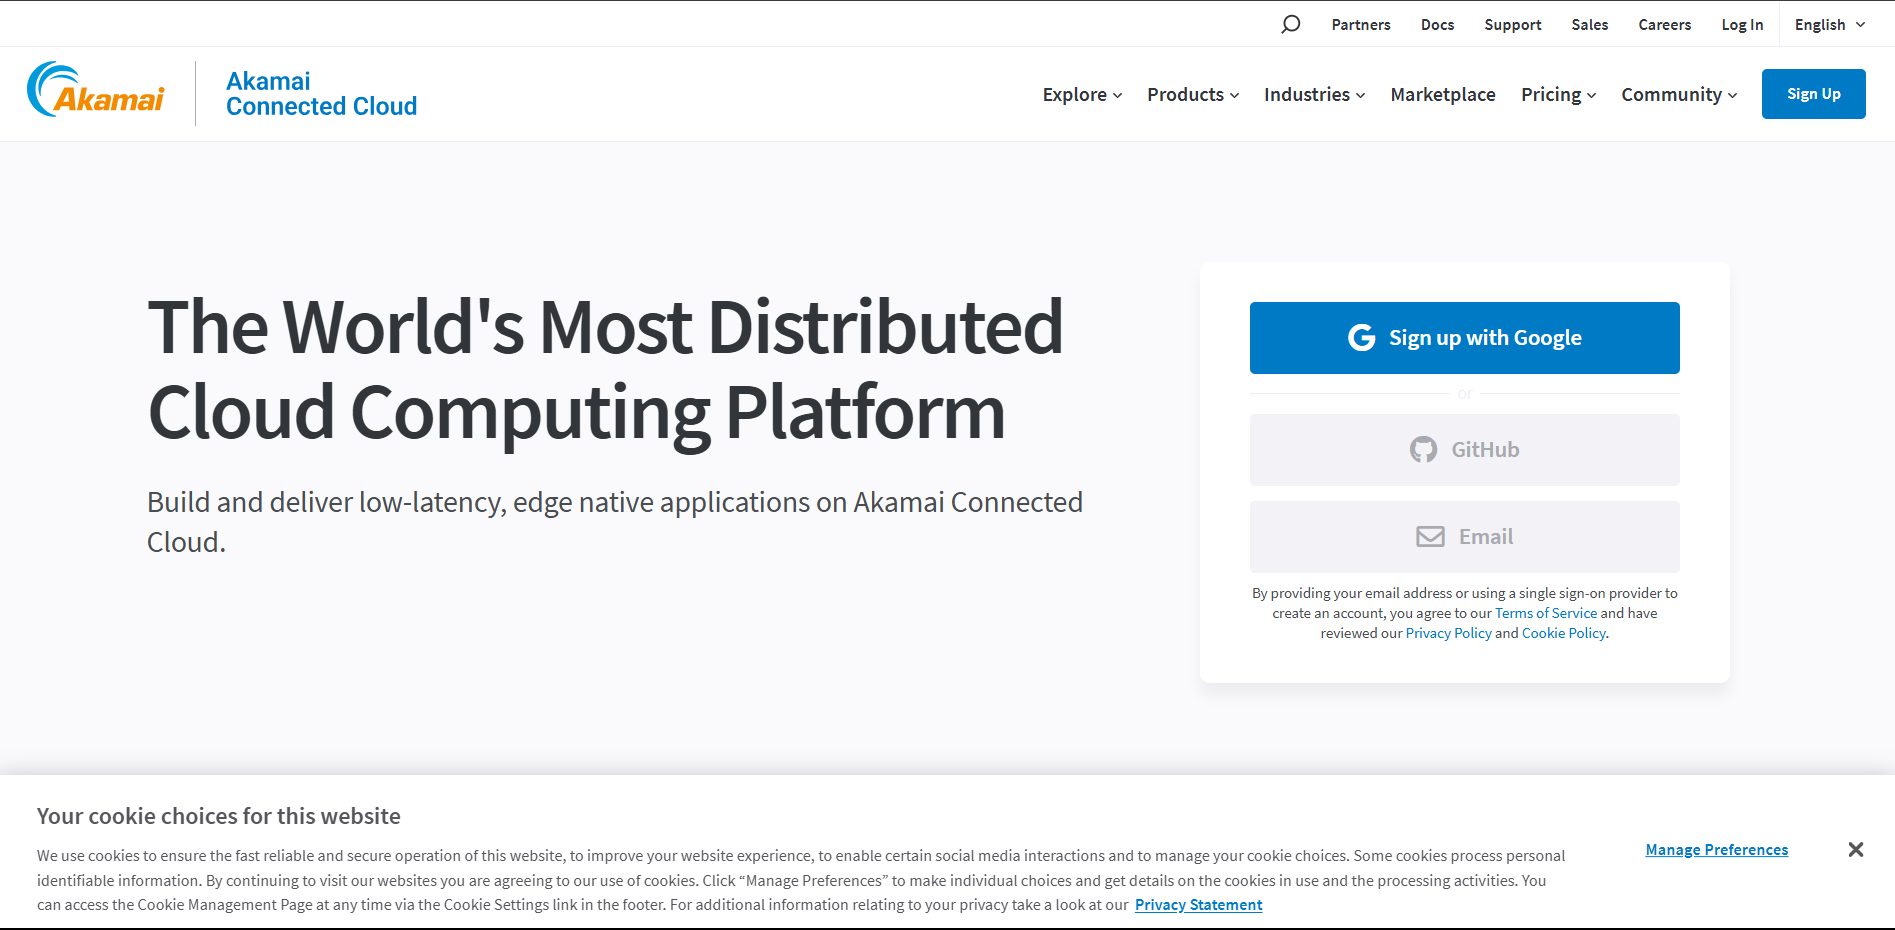The height and width of the screenshot is (930, 1895).
Task: Click Manage Preferences for cookies
Action: tap(1716, 849)
